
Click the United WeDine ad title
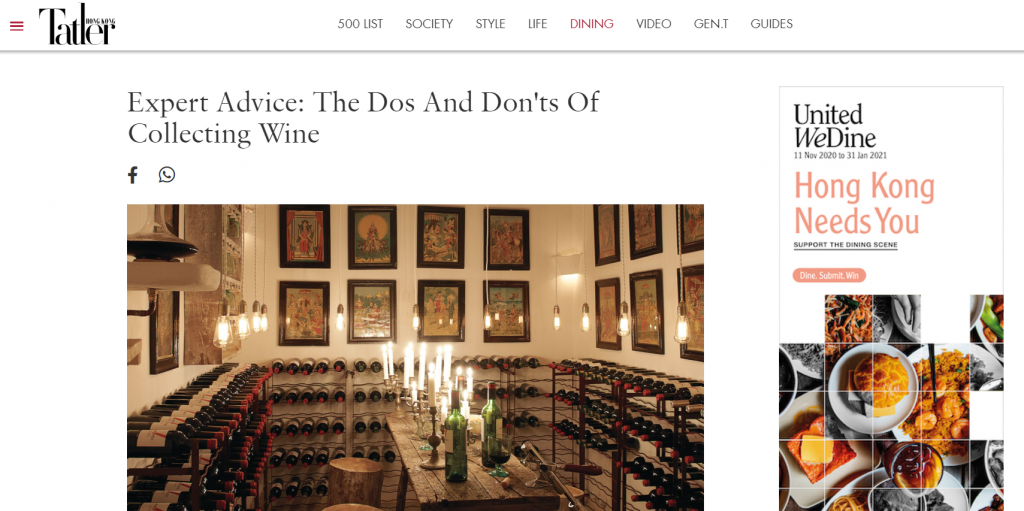[x=835, y=126]
